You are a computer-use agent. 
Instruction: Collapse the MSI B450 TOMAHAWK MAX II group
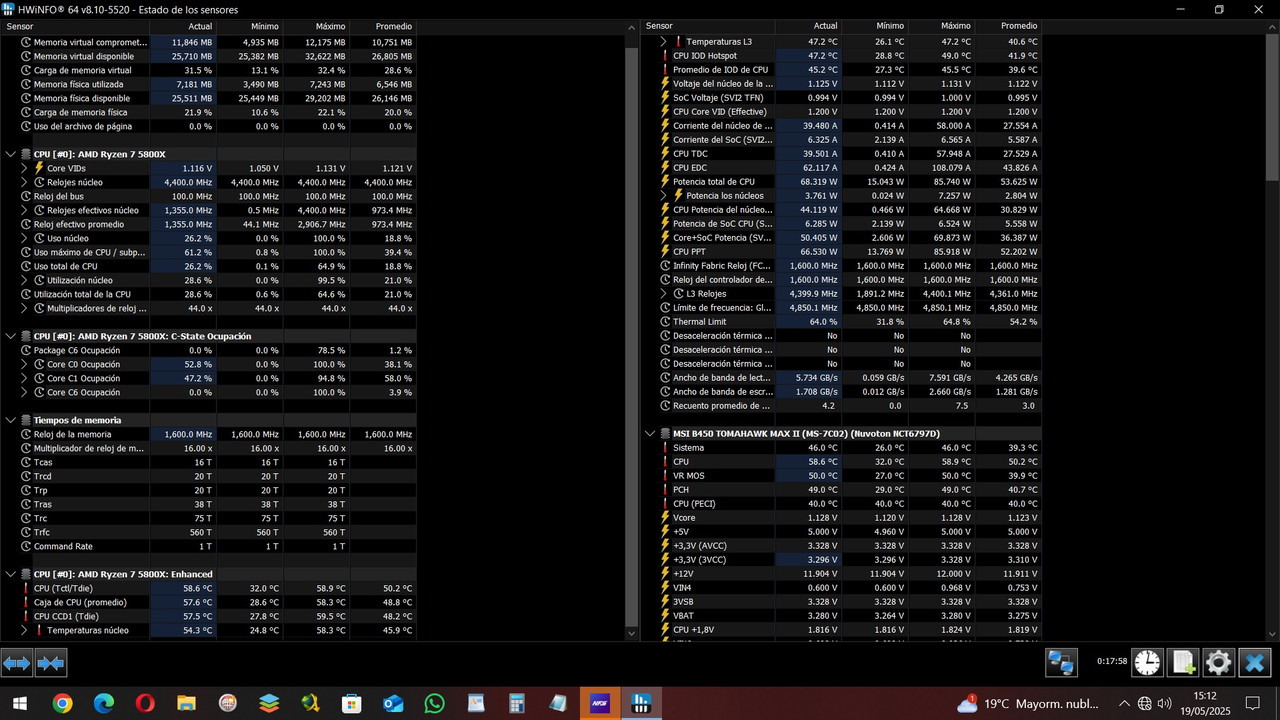pos(650,434)
